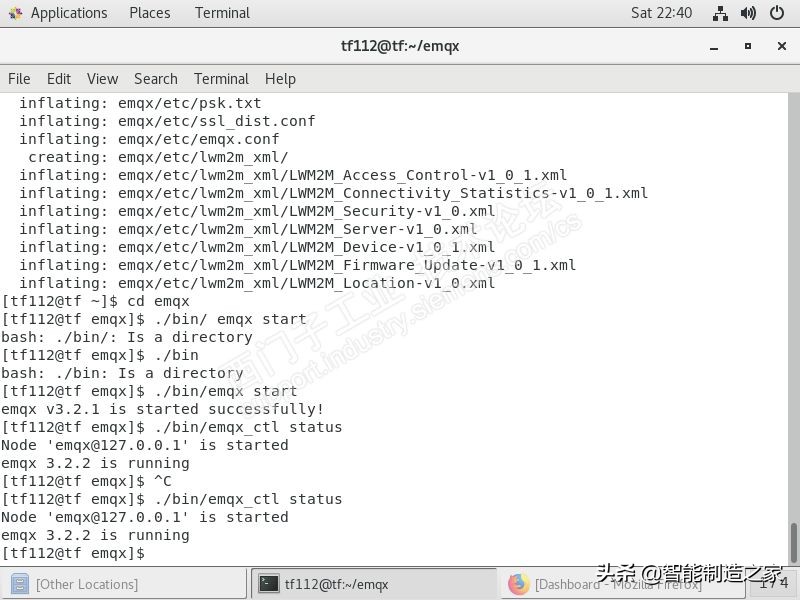The image size is (800, 600).
Task: Click the Sat 22:40 clock
Action: (x=661, y=13)
